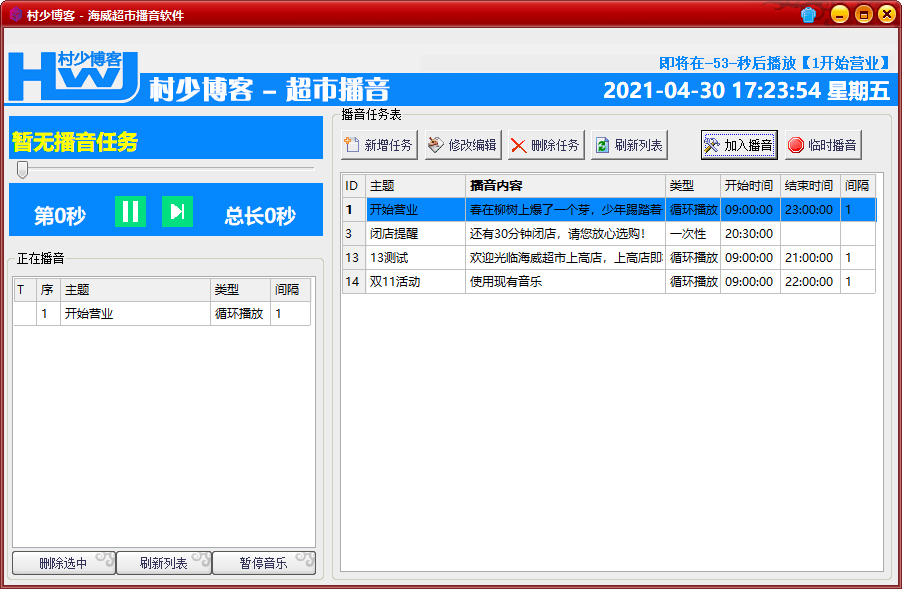Click the 21:00:00 end time cell
The image size is (902, 589).
coord(810,258)
